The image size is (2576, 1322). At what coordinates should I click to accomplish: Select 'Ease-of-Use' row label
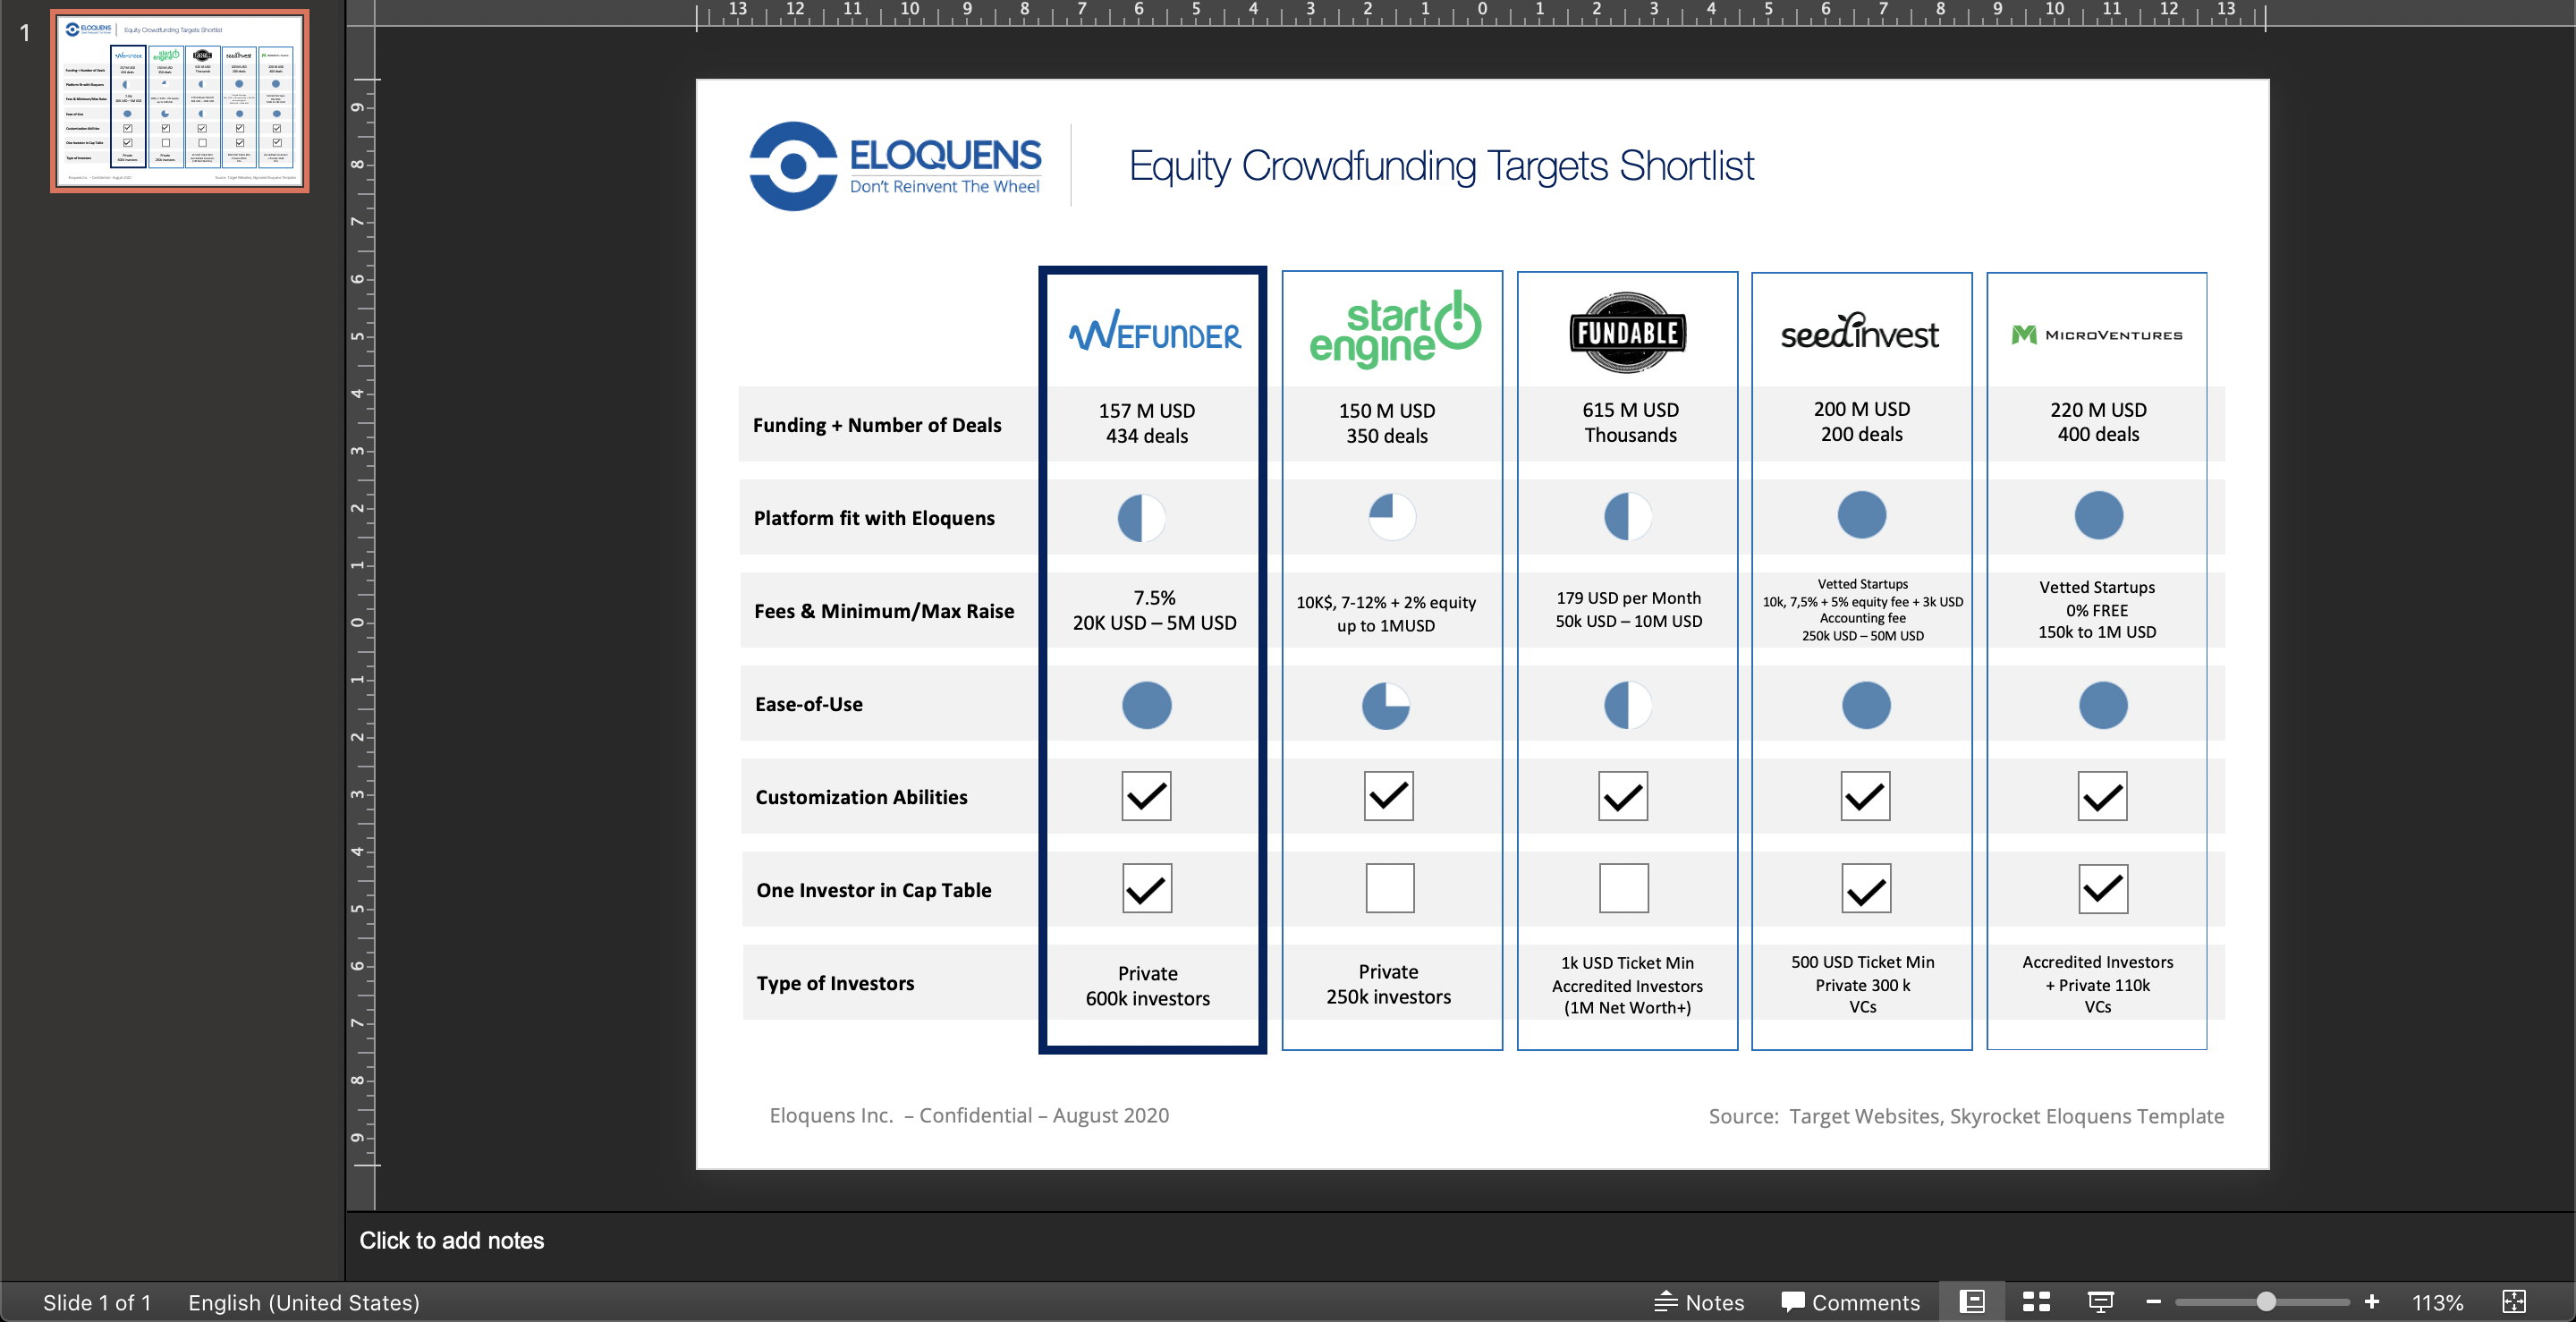(x=809, y=704)
